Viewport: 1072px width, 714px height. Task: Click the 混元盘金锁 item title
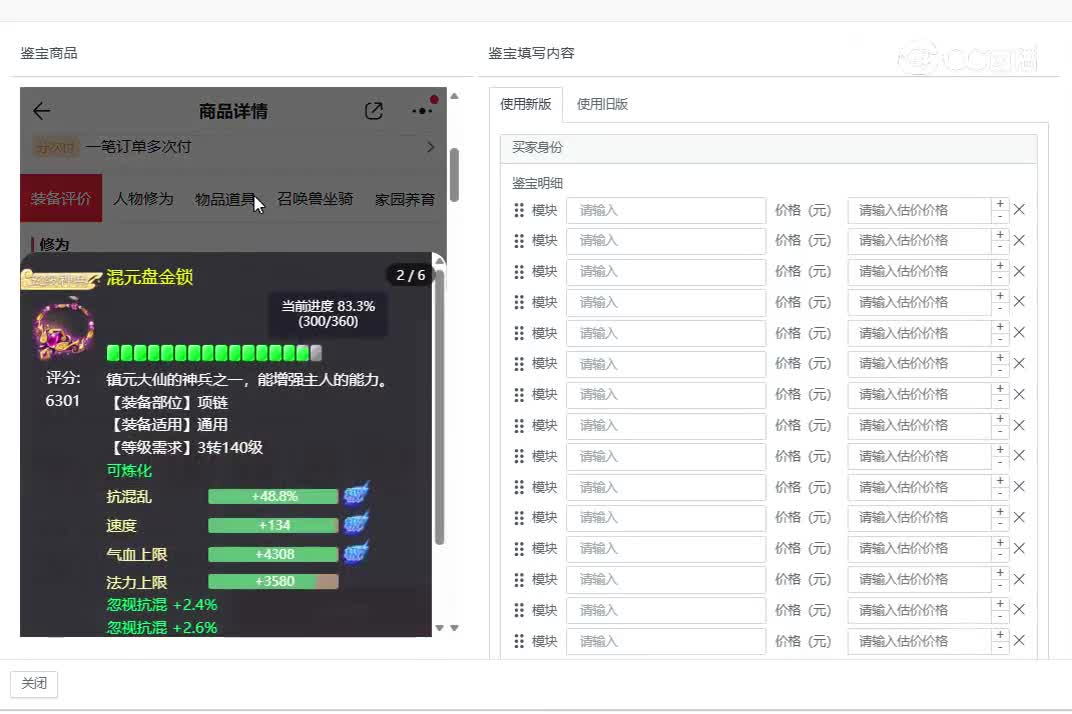[150, 277]
